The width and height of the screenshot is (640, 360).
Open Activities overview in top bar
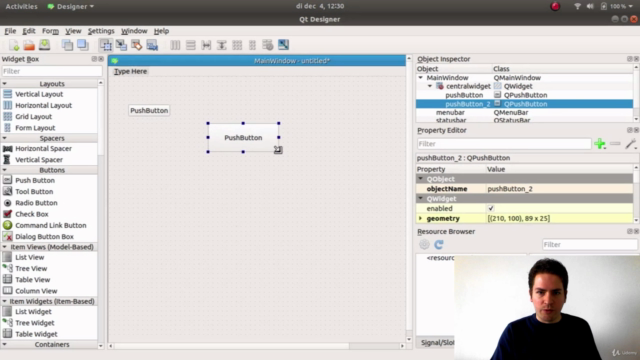[x=21, y=7]
